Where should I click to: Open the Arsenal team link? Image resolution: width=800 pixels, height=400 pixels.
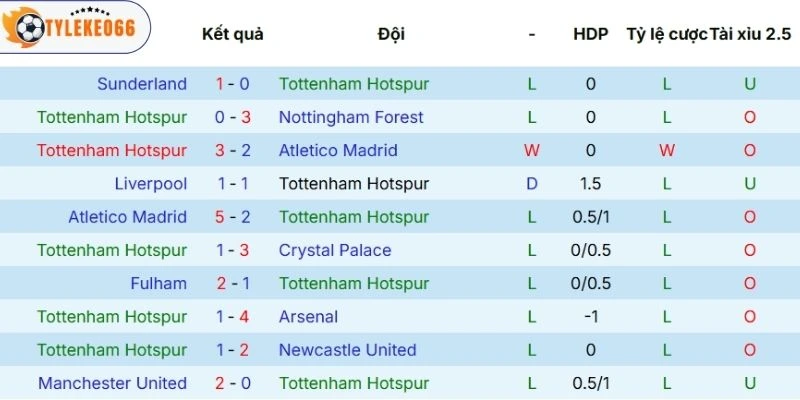coord(308,317)
